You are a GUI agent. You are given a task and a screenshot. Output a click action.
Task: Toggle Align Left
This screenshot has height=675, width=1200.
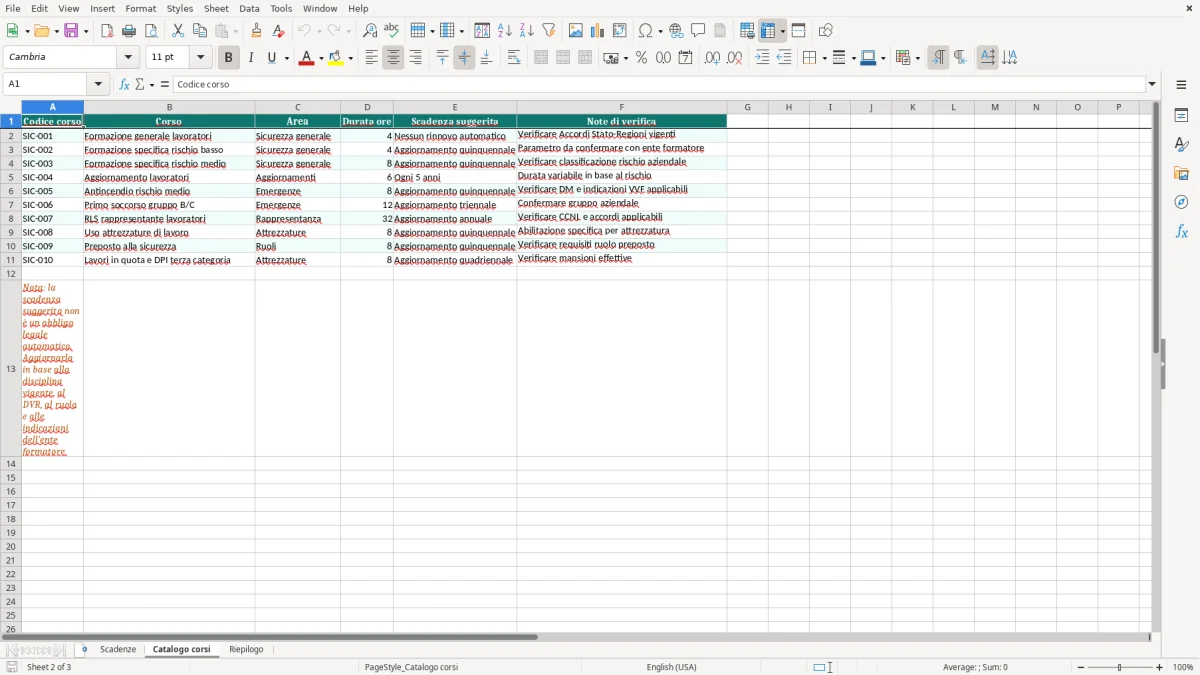(371, 58)
